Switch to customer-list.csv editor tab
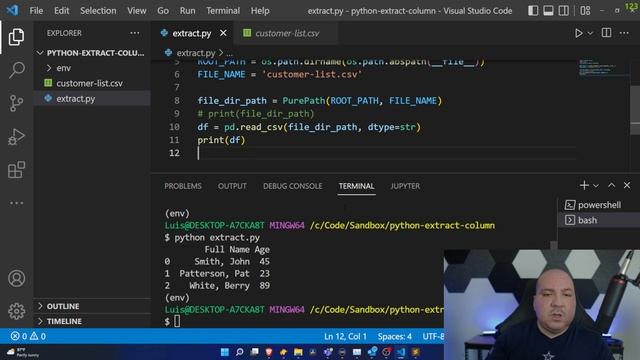The width and height of the screenshot is (640, 360). point(286,33)
